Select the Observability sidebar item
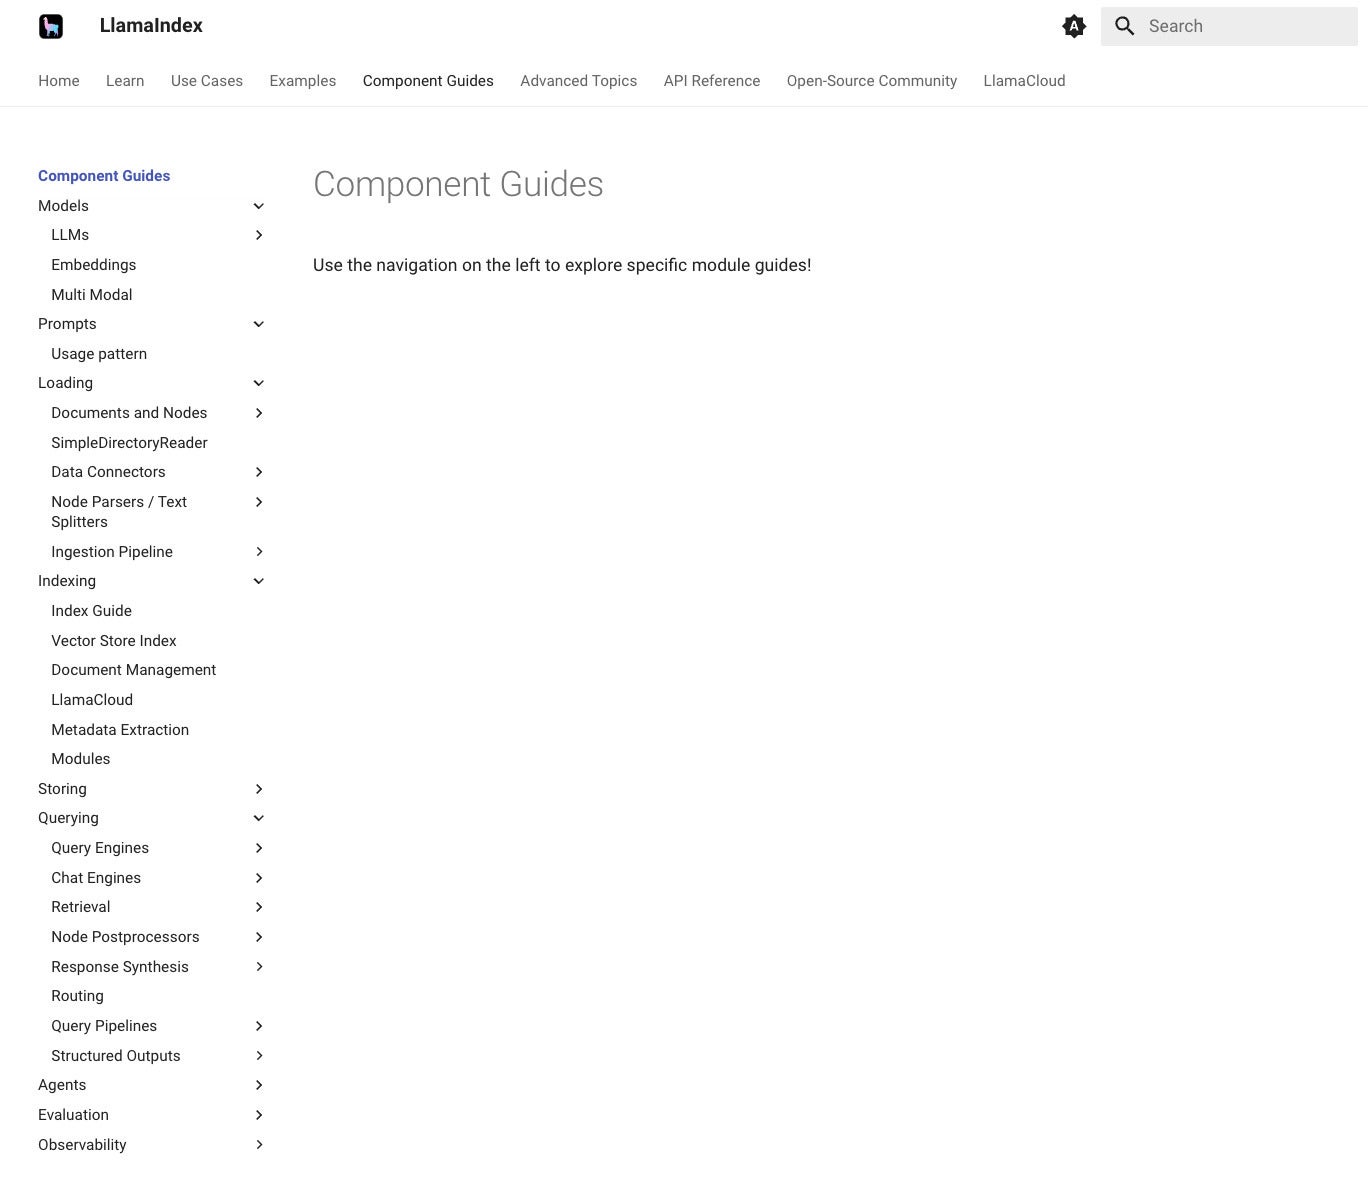 tap(82, 1145)
